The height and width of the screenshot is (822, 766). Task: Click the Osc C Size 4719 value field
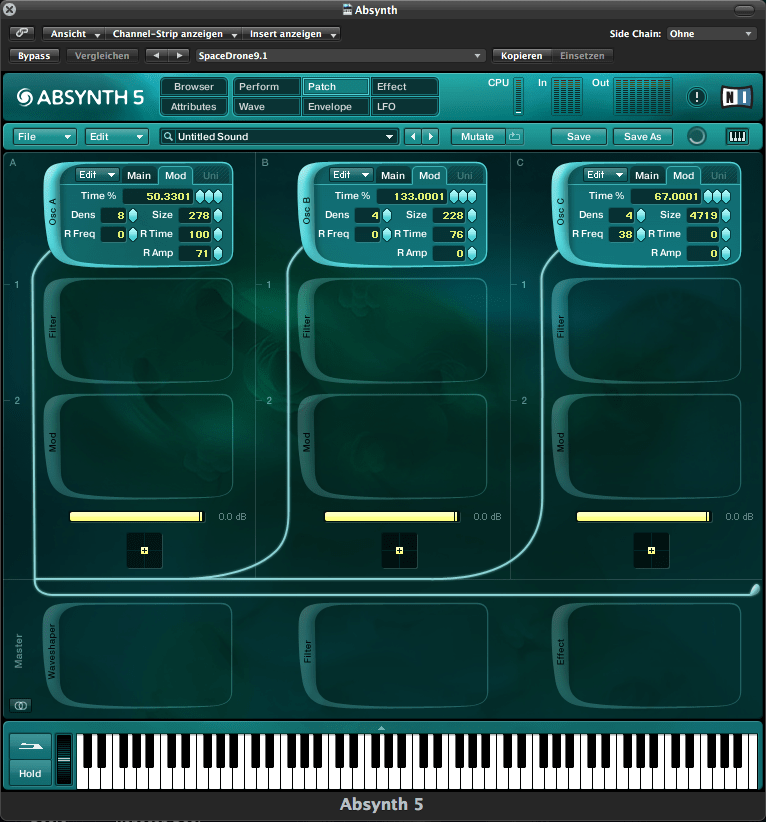click(x=703, y=215)
